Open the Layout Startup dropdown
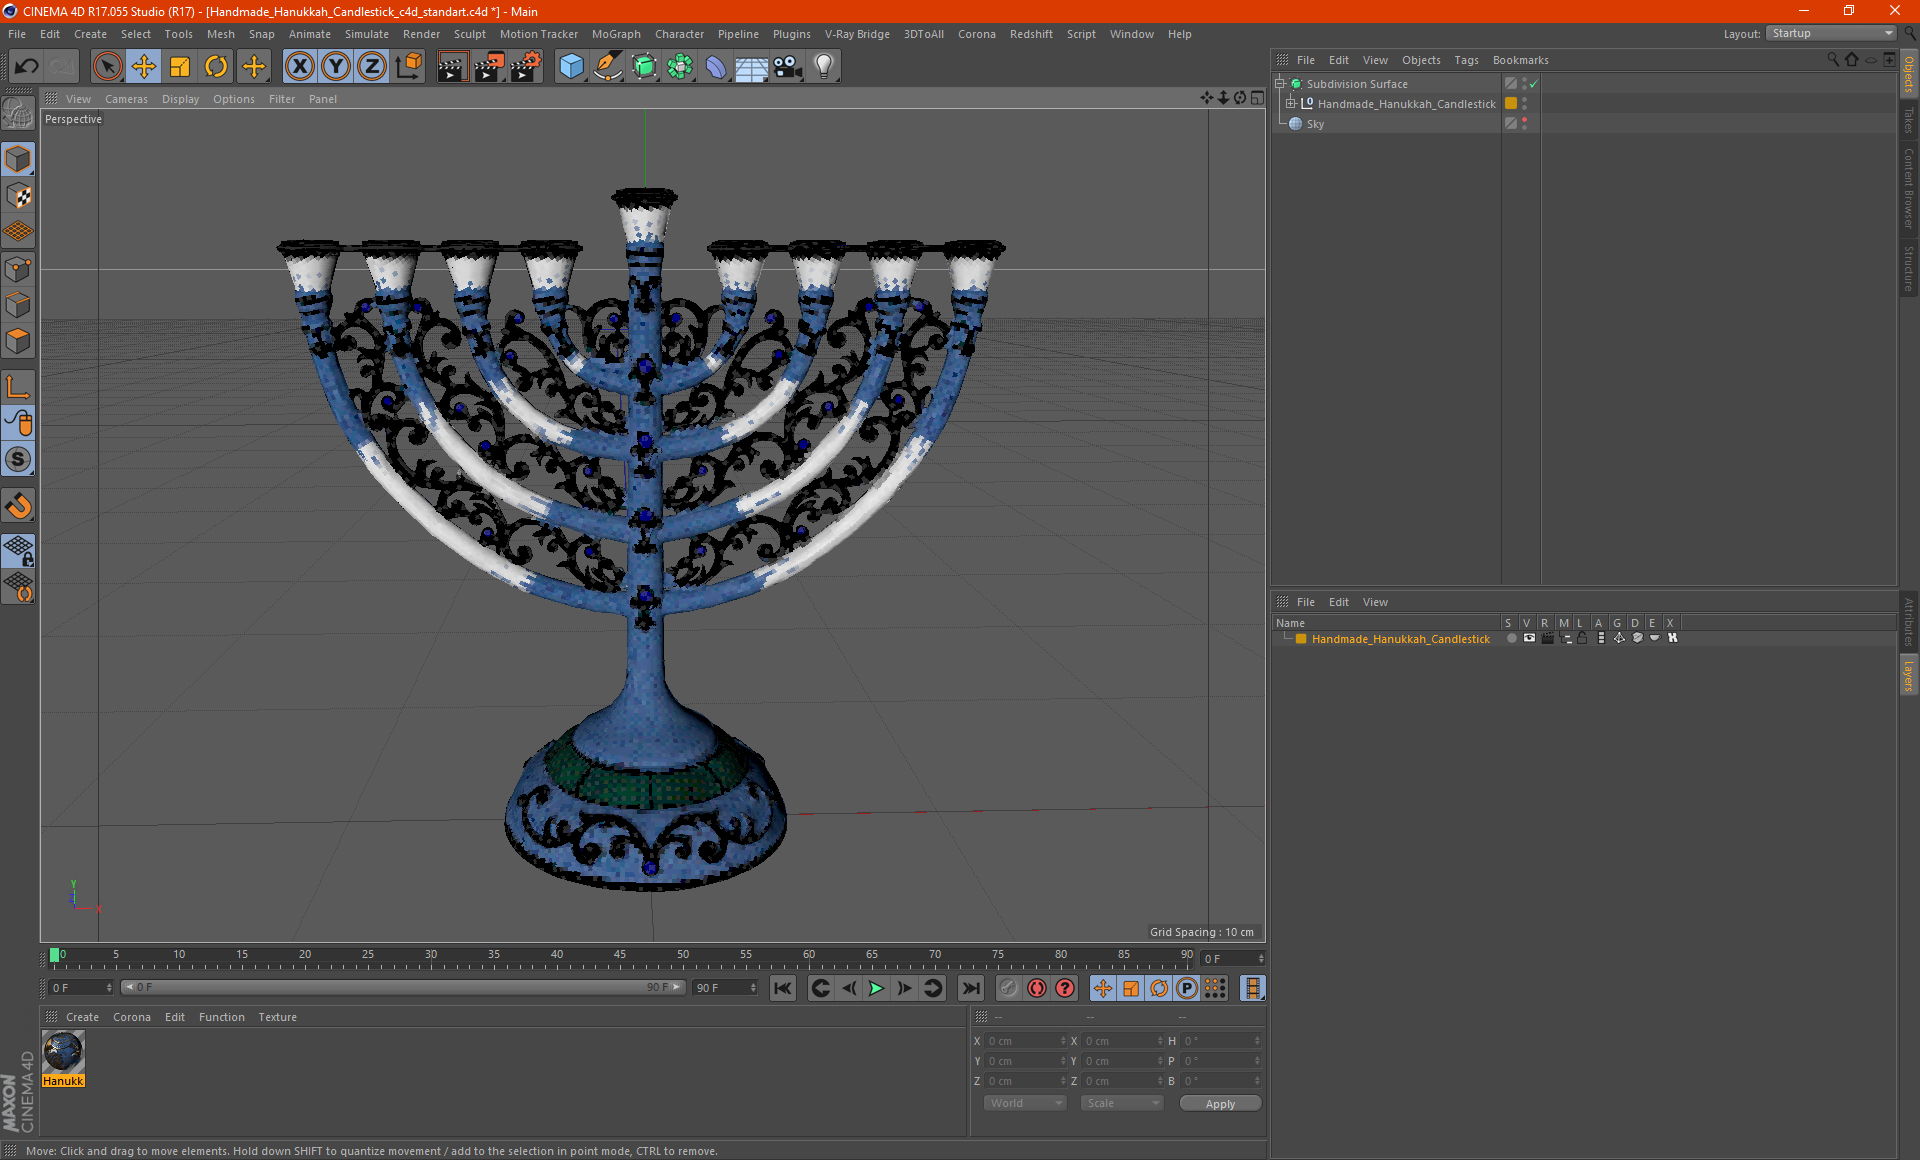Viewport: 1920px width, 1160px height. point(1831,33)
